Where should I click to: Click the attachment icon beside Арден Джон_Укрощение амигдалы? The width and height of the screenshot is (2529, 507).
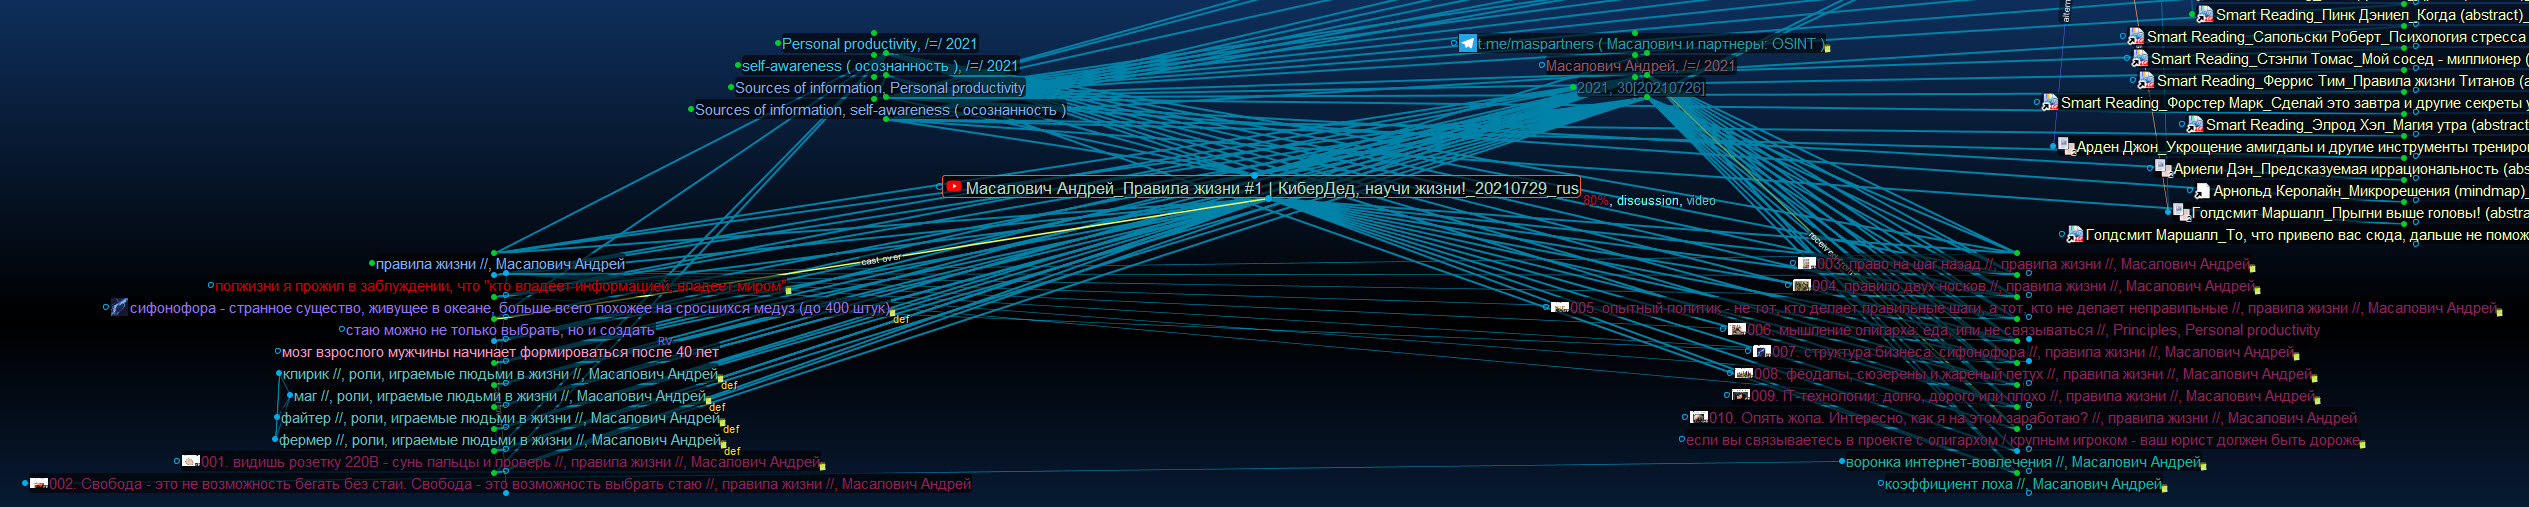click(2067, 147)
